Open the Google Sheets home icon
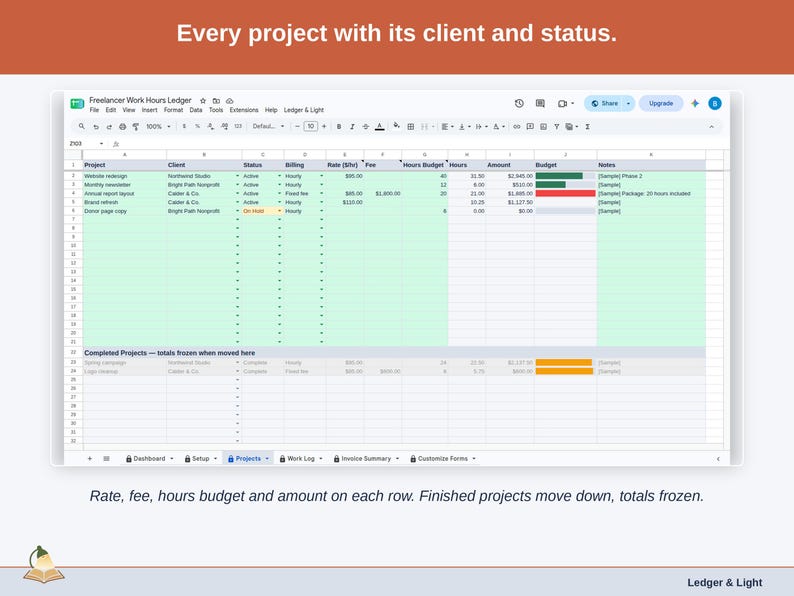Image resolution: width=794 pixels, height=596 pixels. 77,103
